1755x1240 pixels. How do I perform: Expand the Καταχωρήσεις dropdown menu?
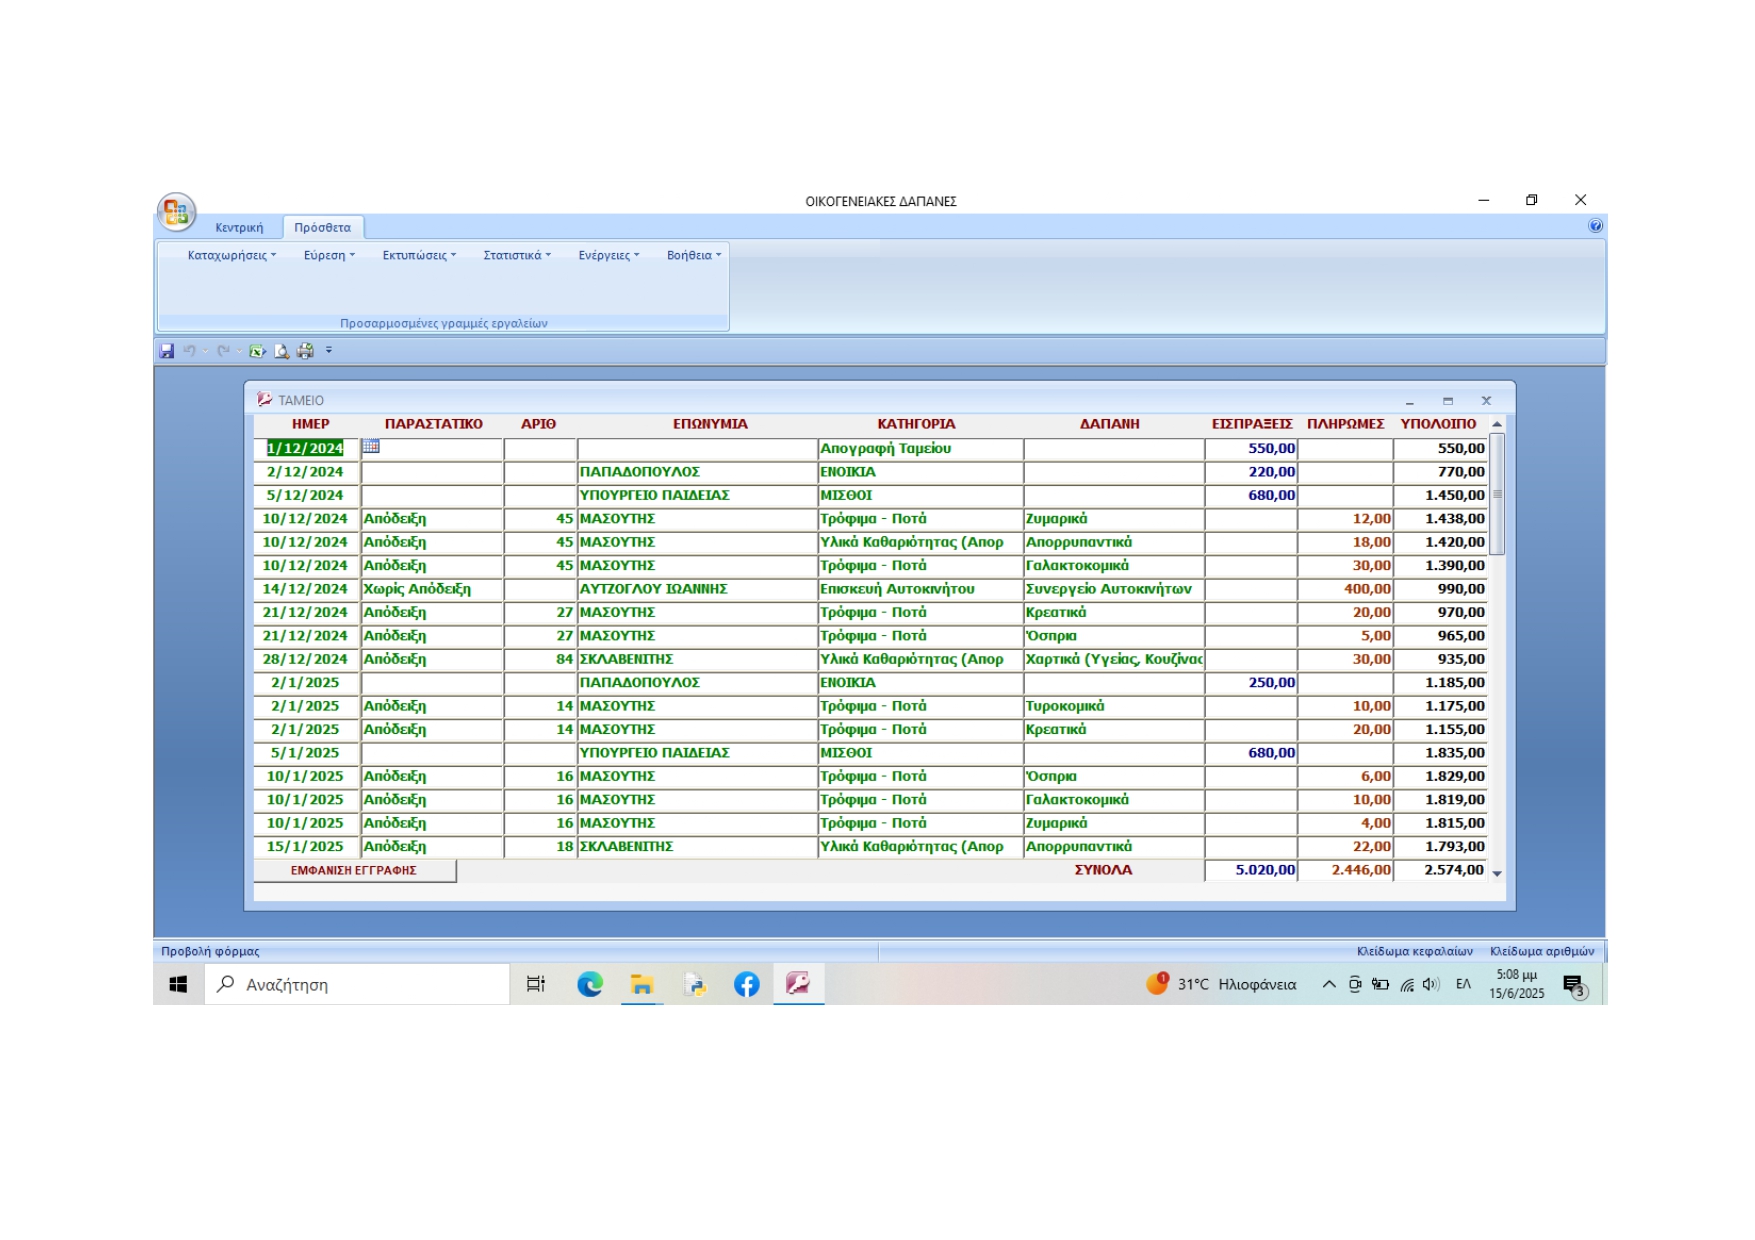(x=231, y=256)
